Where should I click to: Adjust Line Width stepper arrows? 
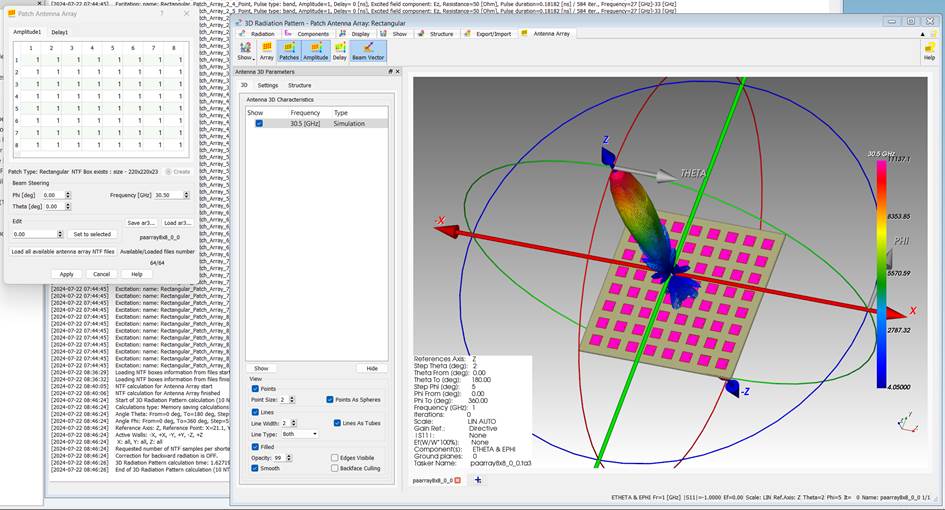[x=294, y=423]
